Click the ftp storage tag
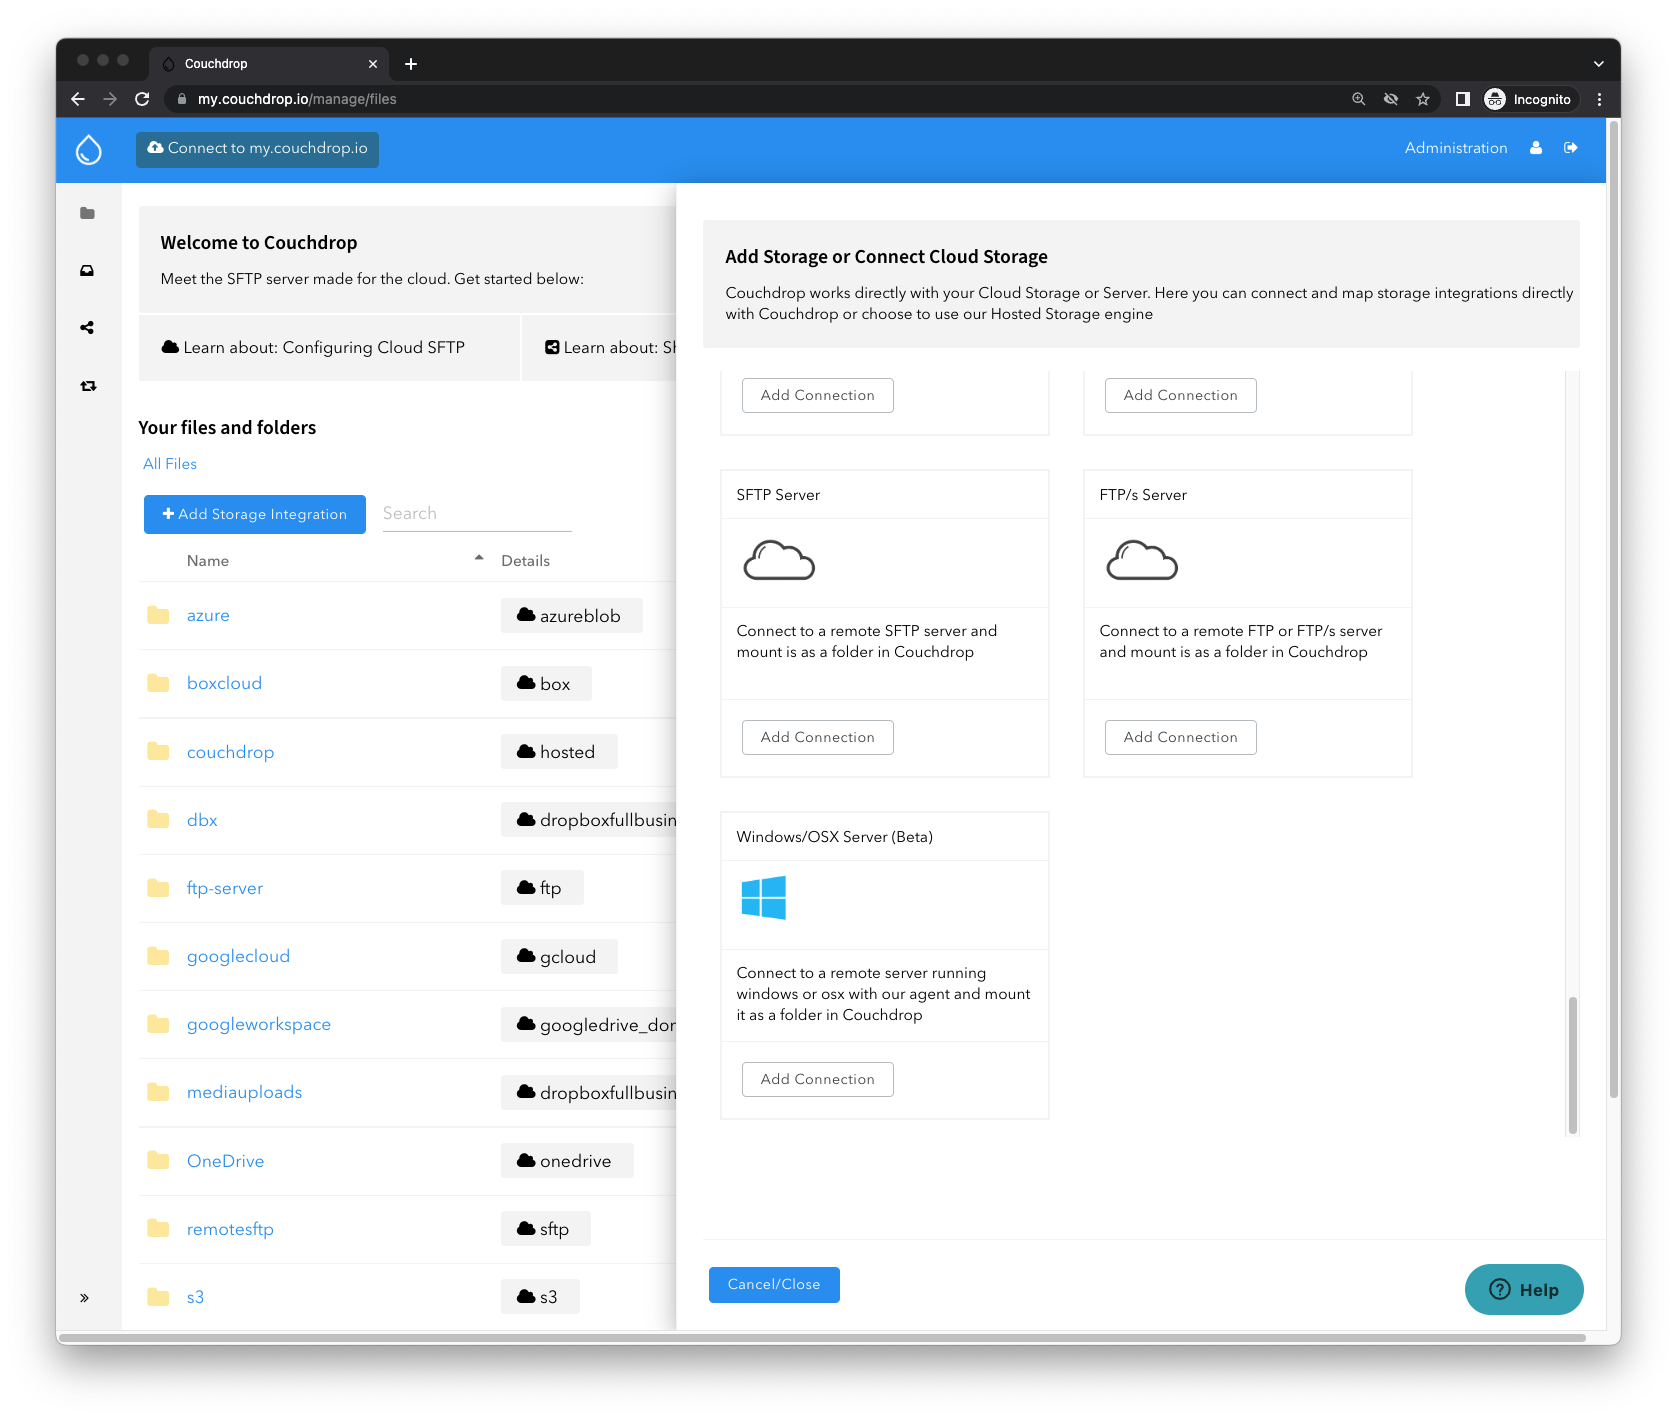 (542, 888)
